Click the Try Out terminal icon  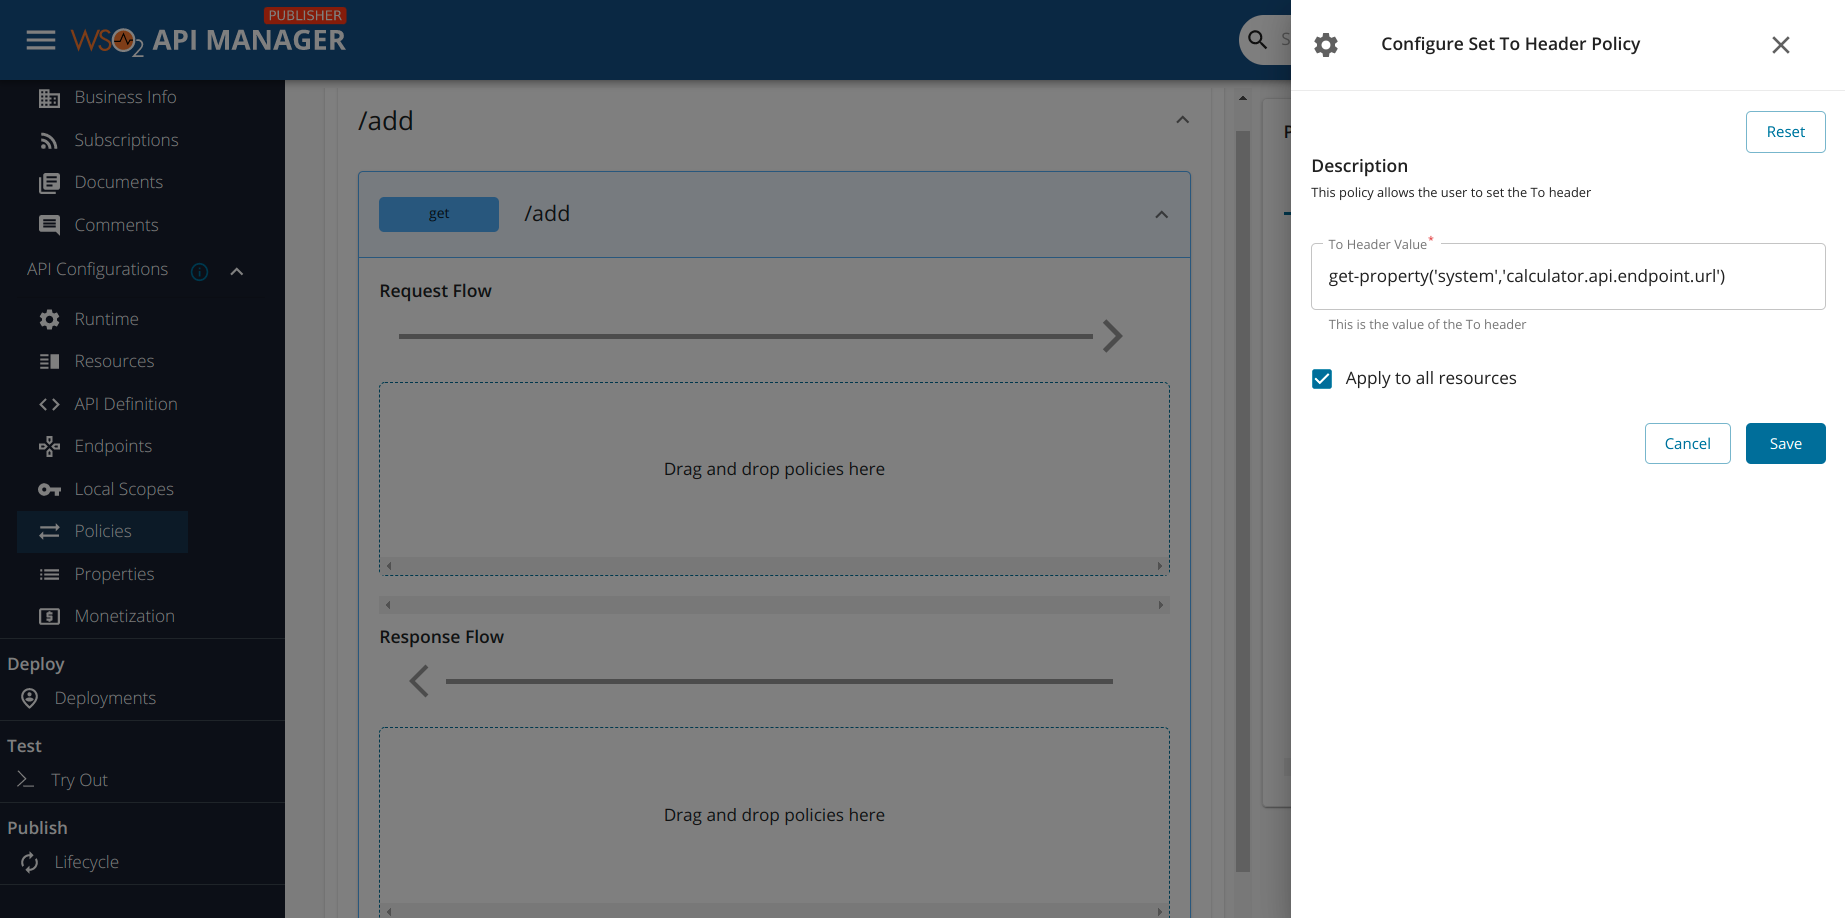[x=26, y=779]
